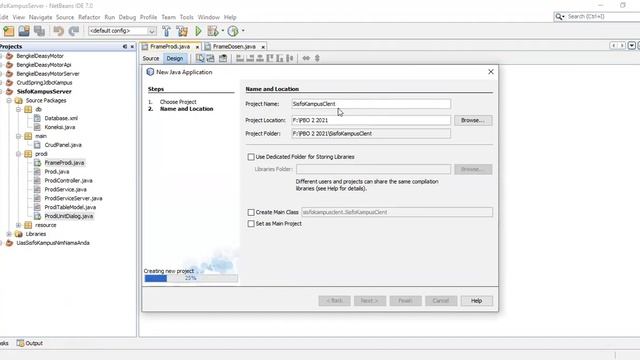
Task: Select CrudPanel.java in the project tree
Action: point(63,145)
